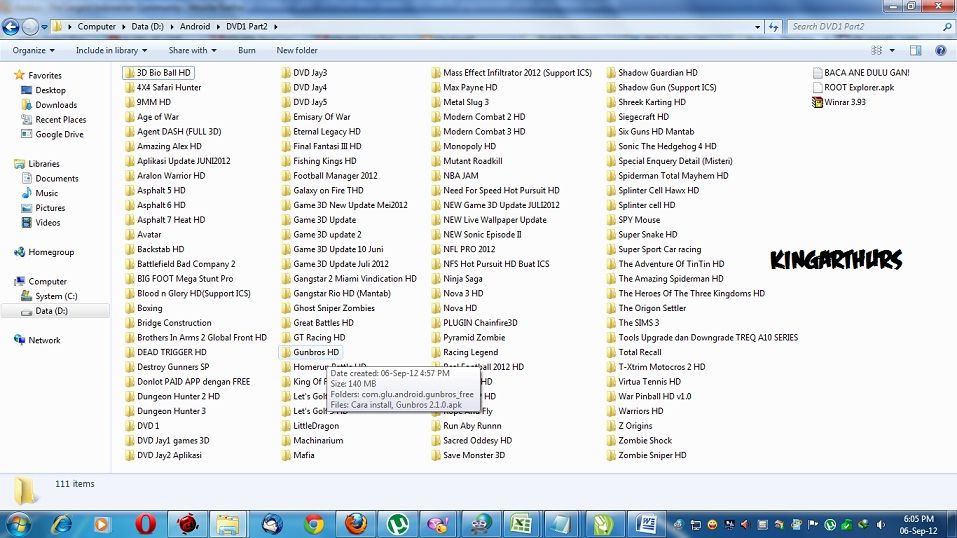
Task: Select the Shadow Guardian HD folder
Action: (652, 73)
